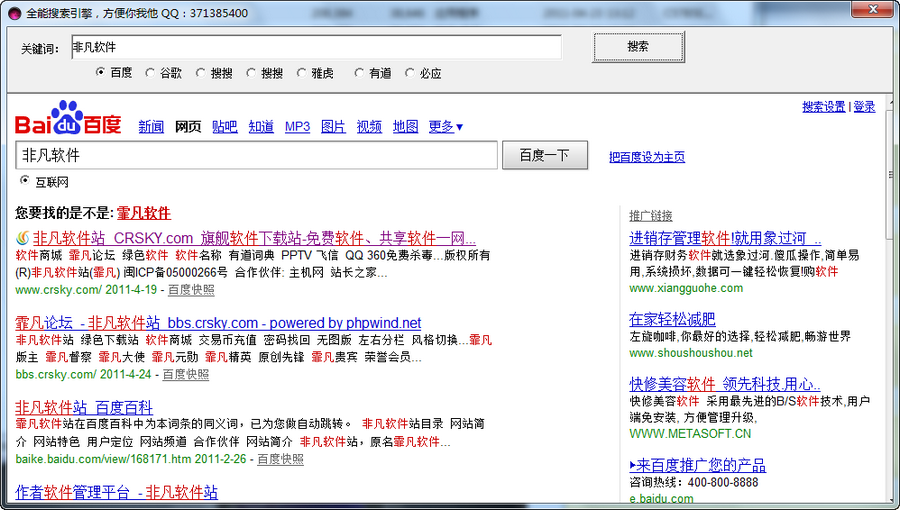900x510 pixels.
Task: Open the 搜索设置 link
Action: pyautogui.click(x=824, y=107)
